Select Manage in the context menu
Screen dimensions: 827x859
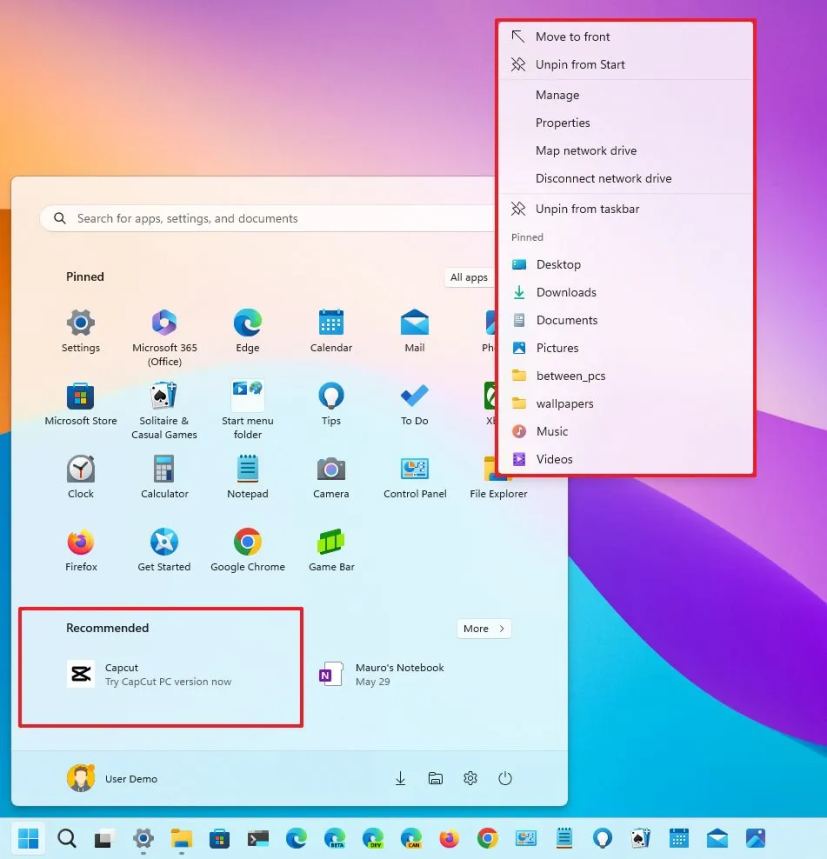[625, 95]
